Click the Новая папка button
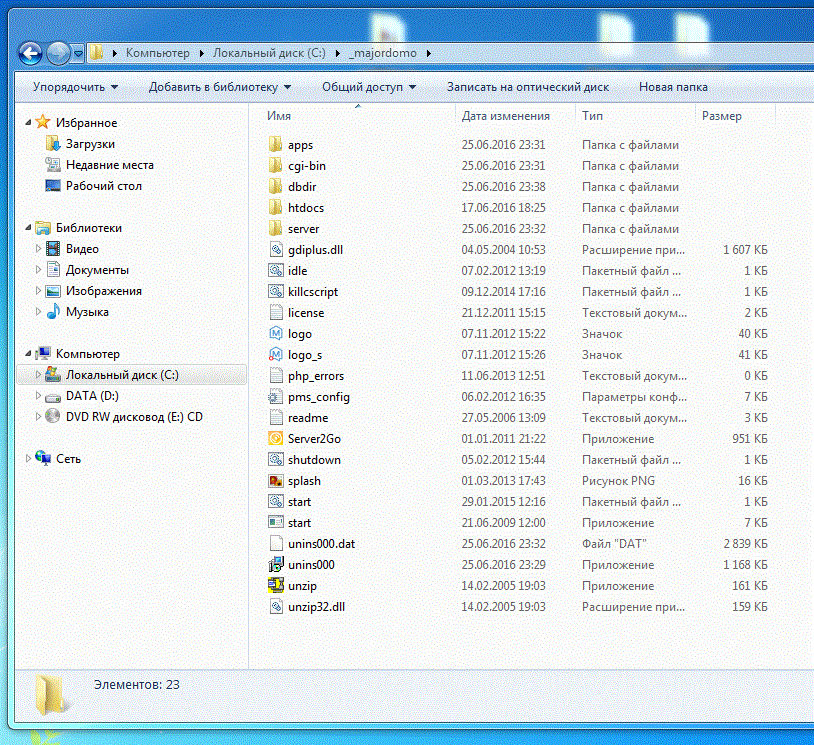 coord(673,87)
